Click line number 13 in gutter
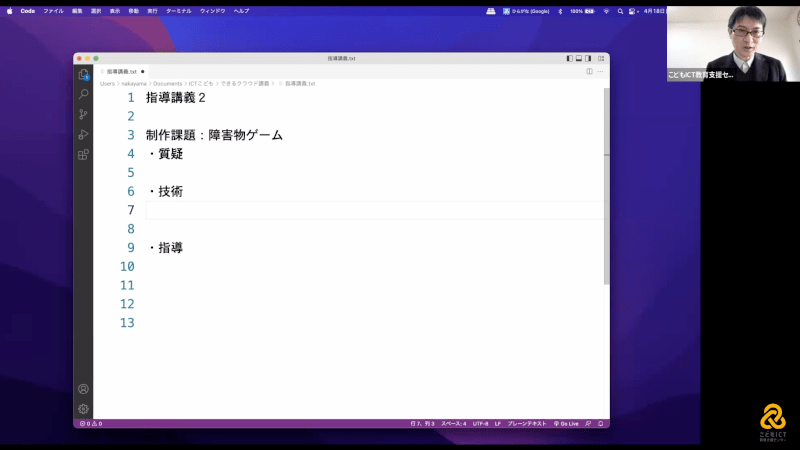 pos(127,322)
